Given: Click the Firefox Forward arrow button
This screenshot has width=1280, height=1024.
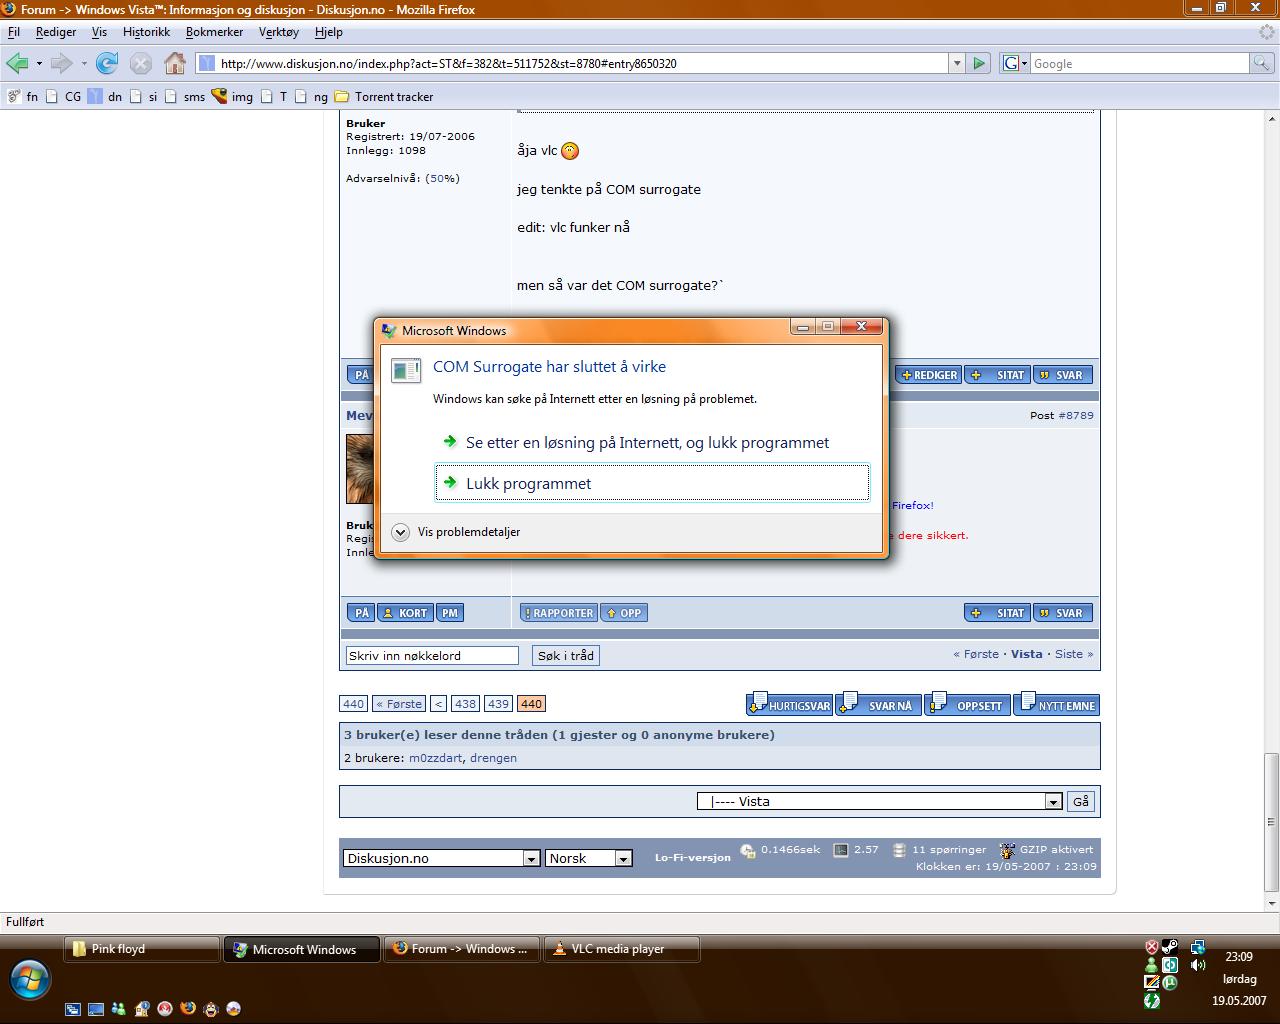Looking at the screenshot, I should [x=61, y=63].
